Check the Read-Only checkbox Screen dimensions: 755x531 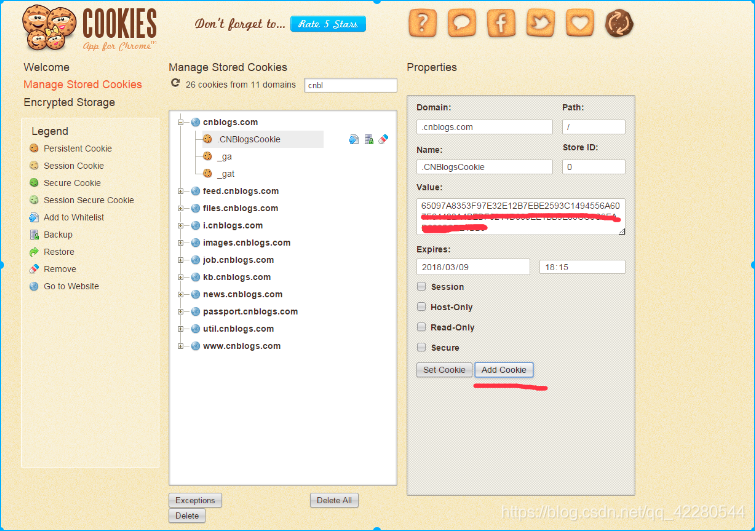(x=422, y=327)
